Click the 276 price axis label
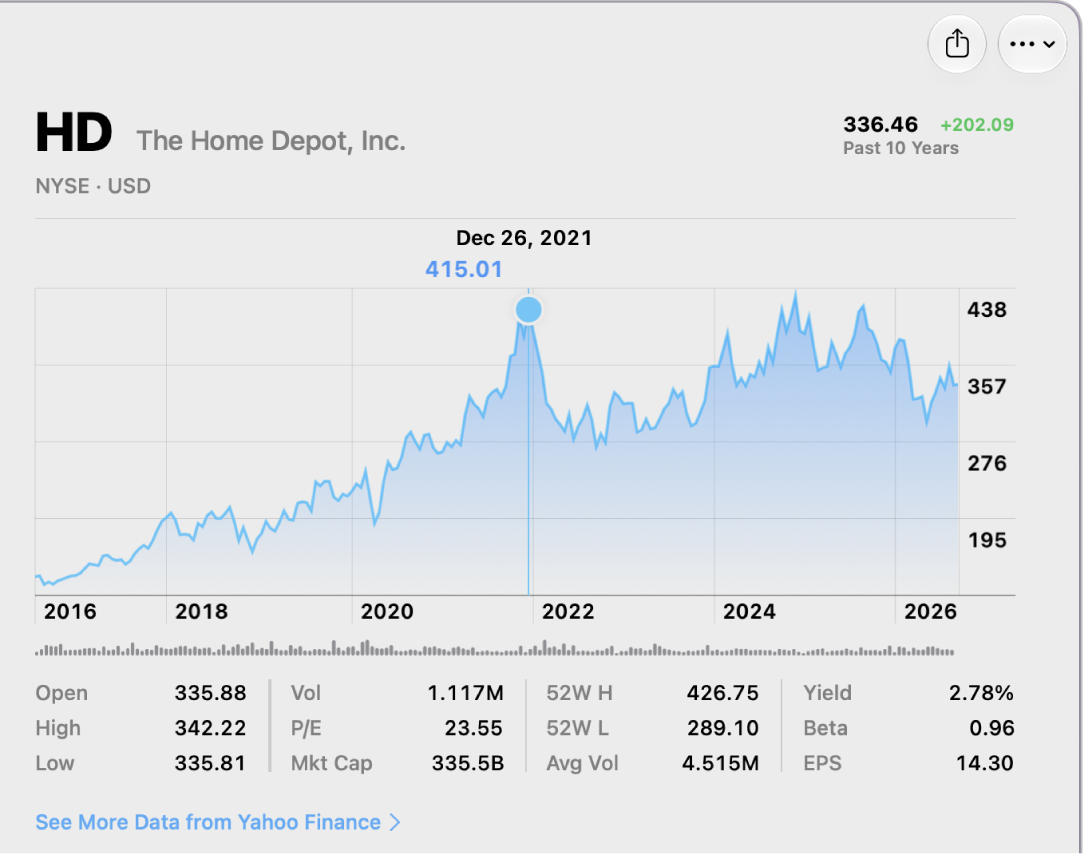This screenshot has width=1084, height=854. tap(987, 463)
